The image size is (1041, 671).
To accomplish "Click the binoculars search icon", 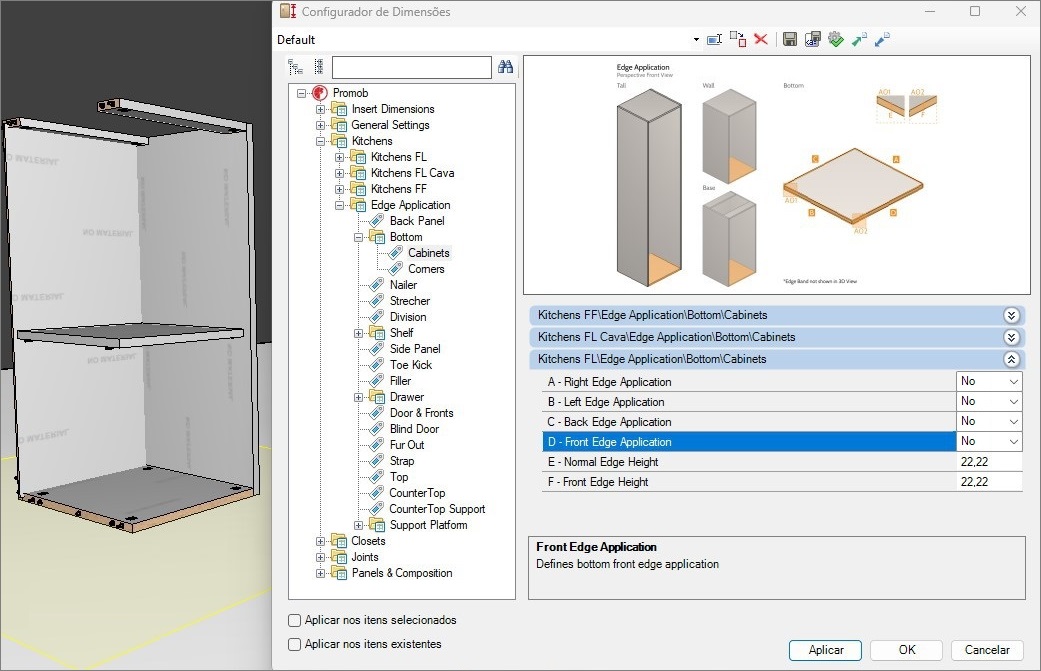I will click(505, 66).
